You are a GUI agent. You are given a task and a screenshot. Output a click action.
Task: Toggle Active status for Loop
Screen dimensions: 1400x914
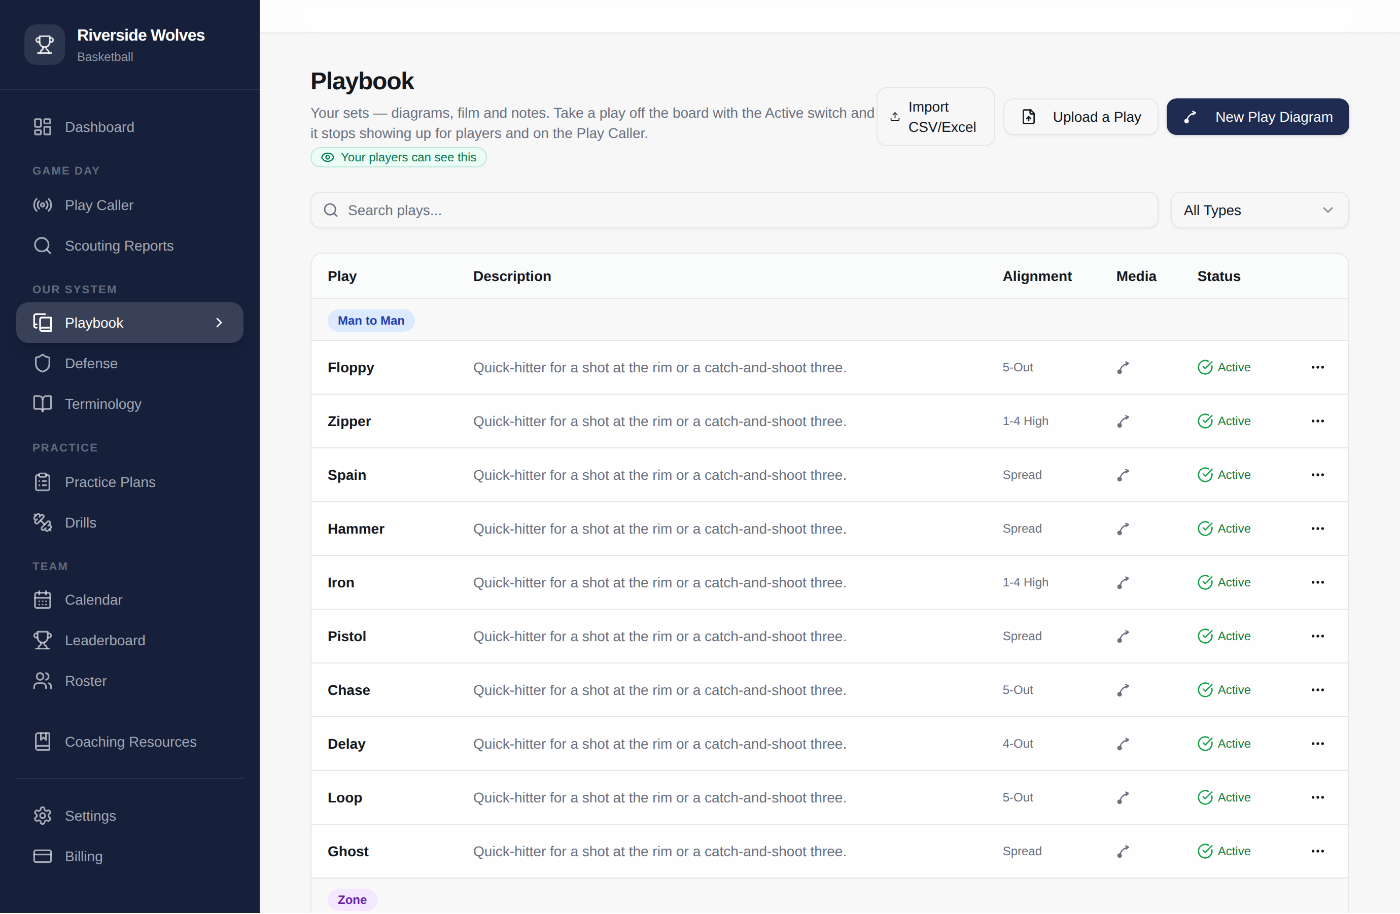(1224, 798)
